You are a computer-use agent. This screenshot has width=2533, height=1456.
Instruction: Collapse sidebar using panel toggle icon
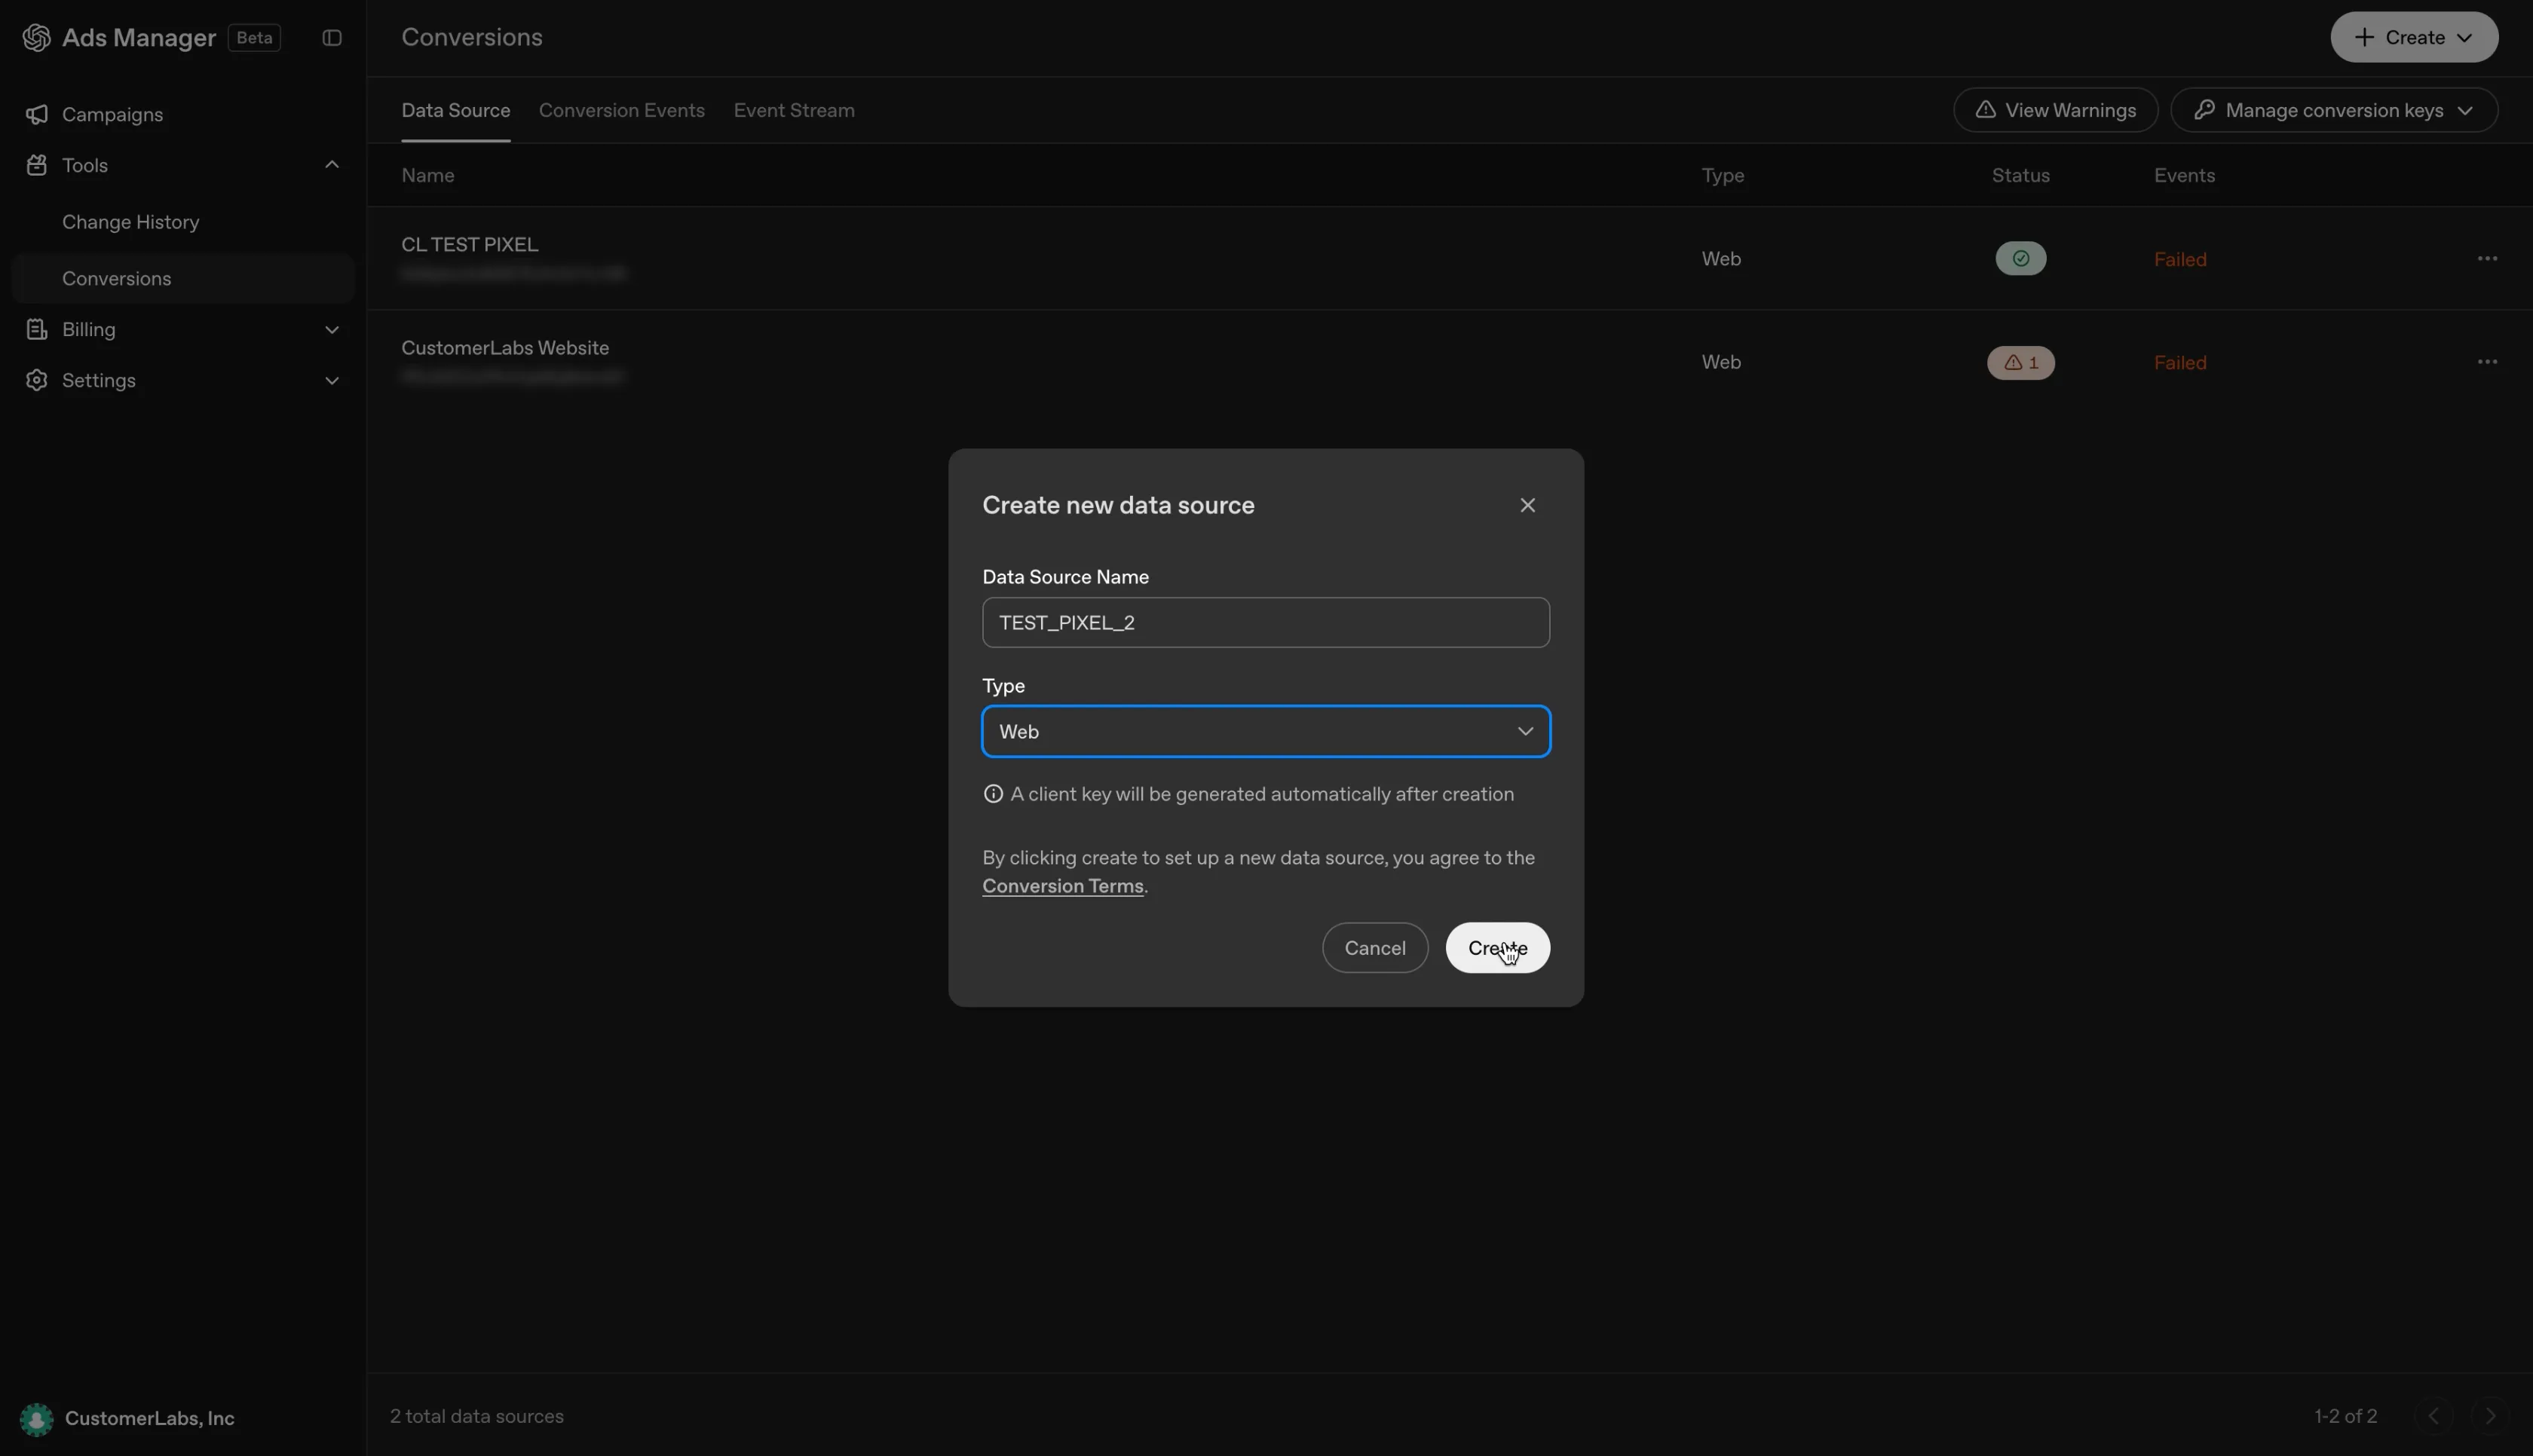coord(332,38)
